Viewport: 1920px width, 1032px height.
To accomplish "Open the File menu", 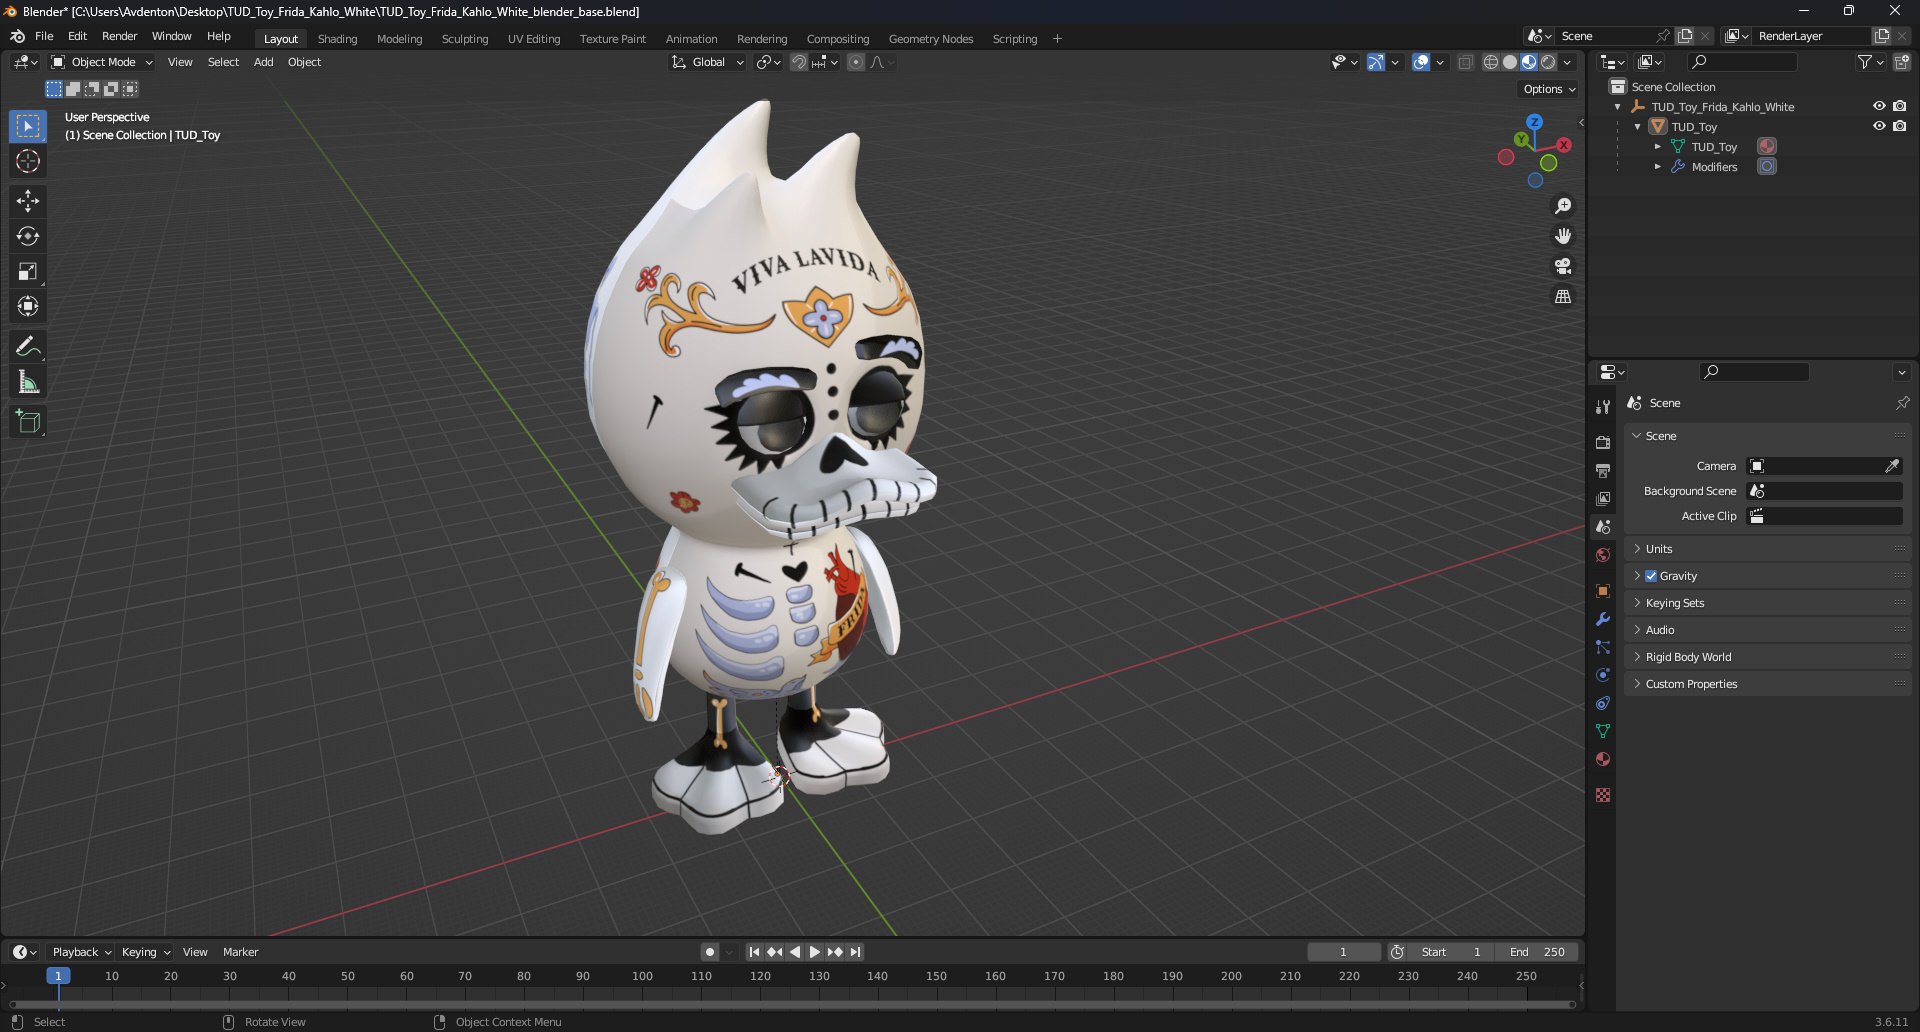I will pos(44,36).
